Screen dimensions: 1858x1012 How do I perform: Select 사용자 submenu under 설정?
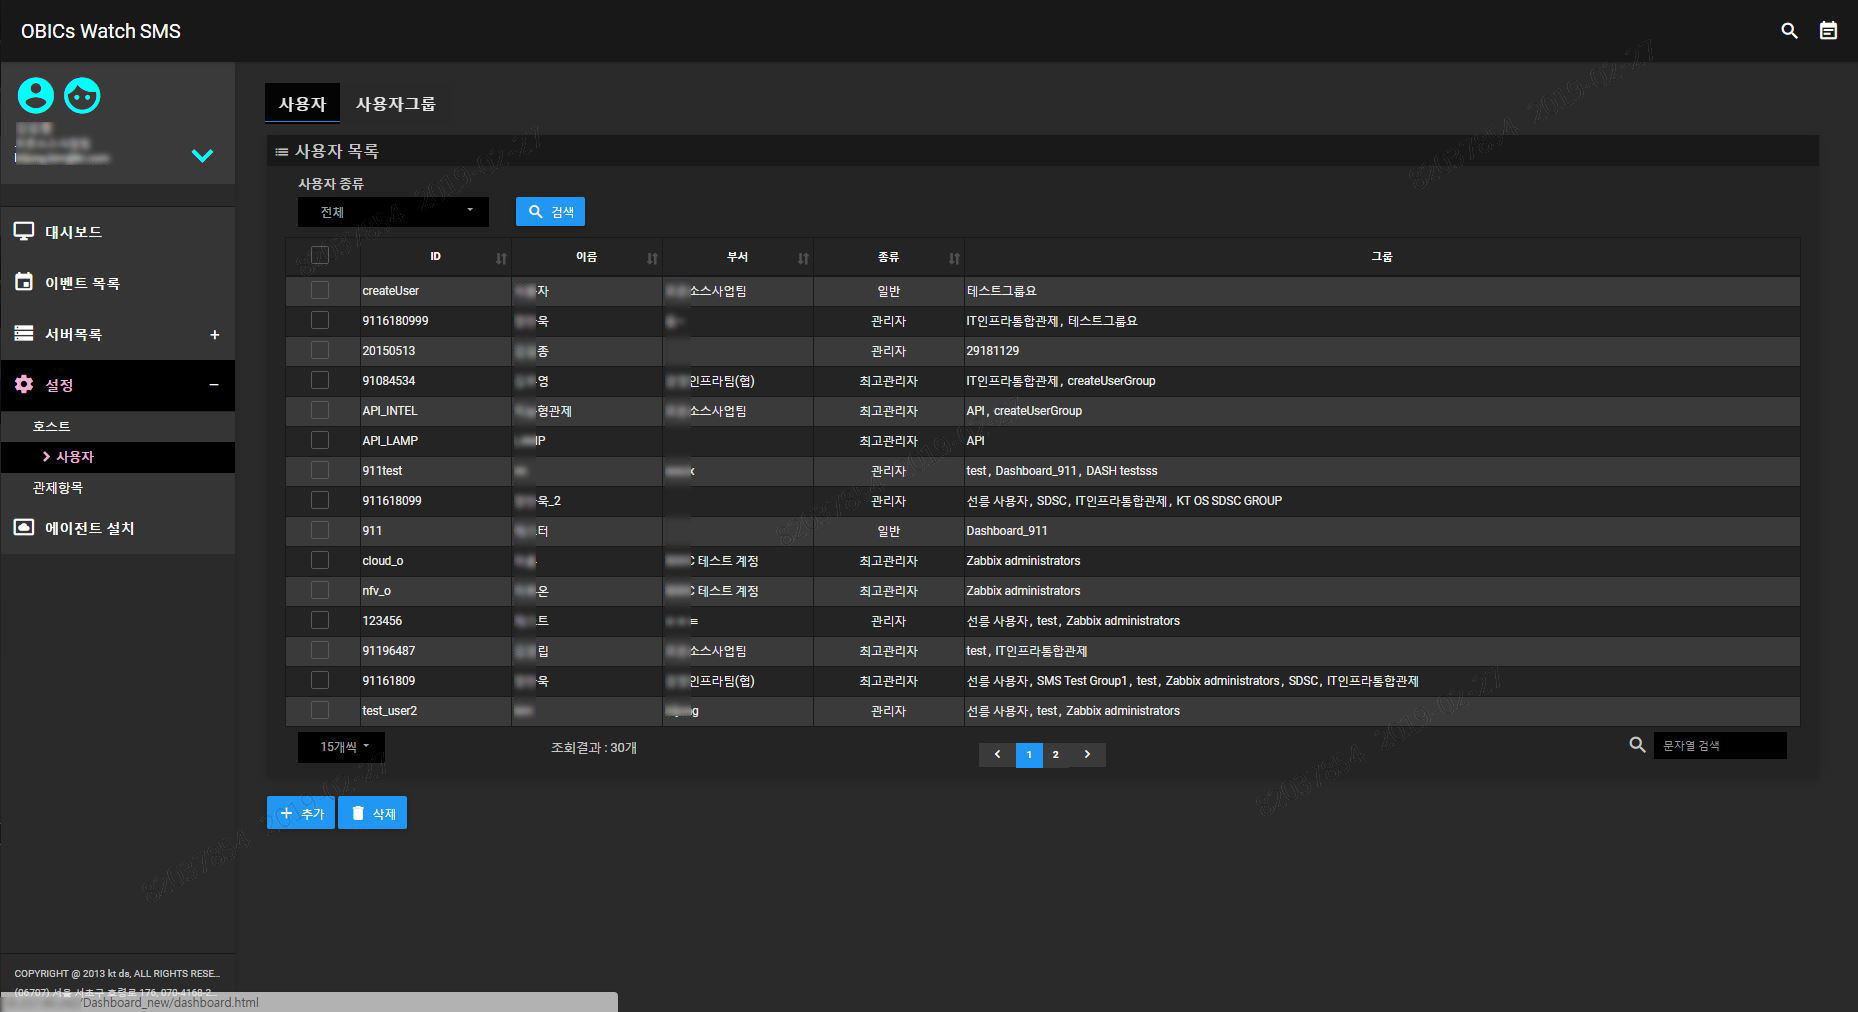tap(118, 457)
